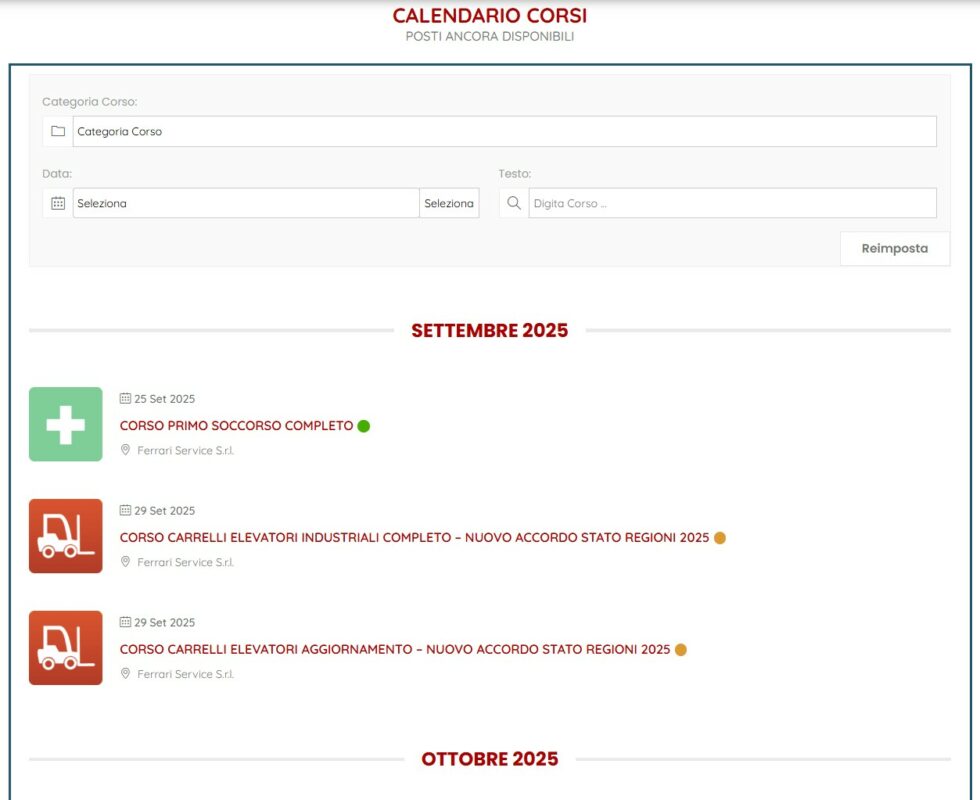Click the small calendar icon beside 25 Set 2025
This screenshot has height=800, width=980.
125,398
